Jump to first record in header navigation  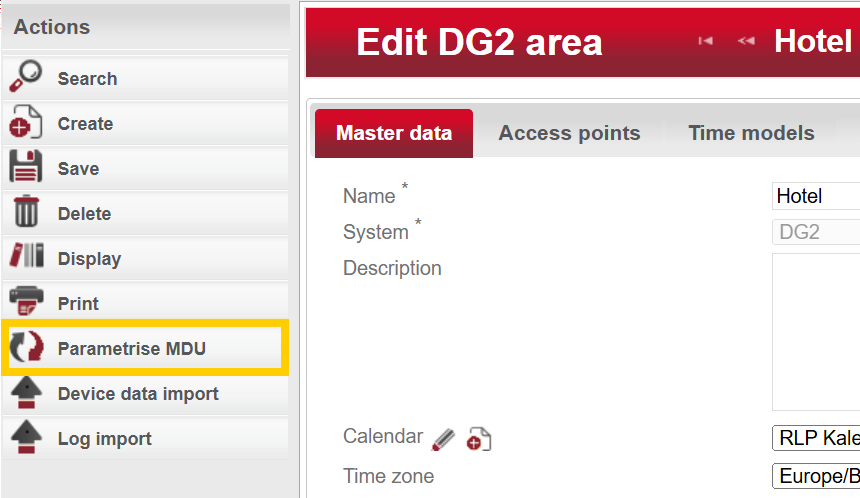[706, 41]
